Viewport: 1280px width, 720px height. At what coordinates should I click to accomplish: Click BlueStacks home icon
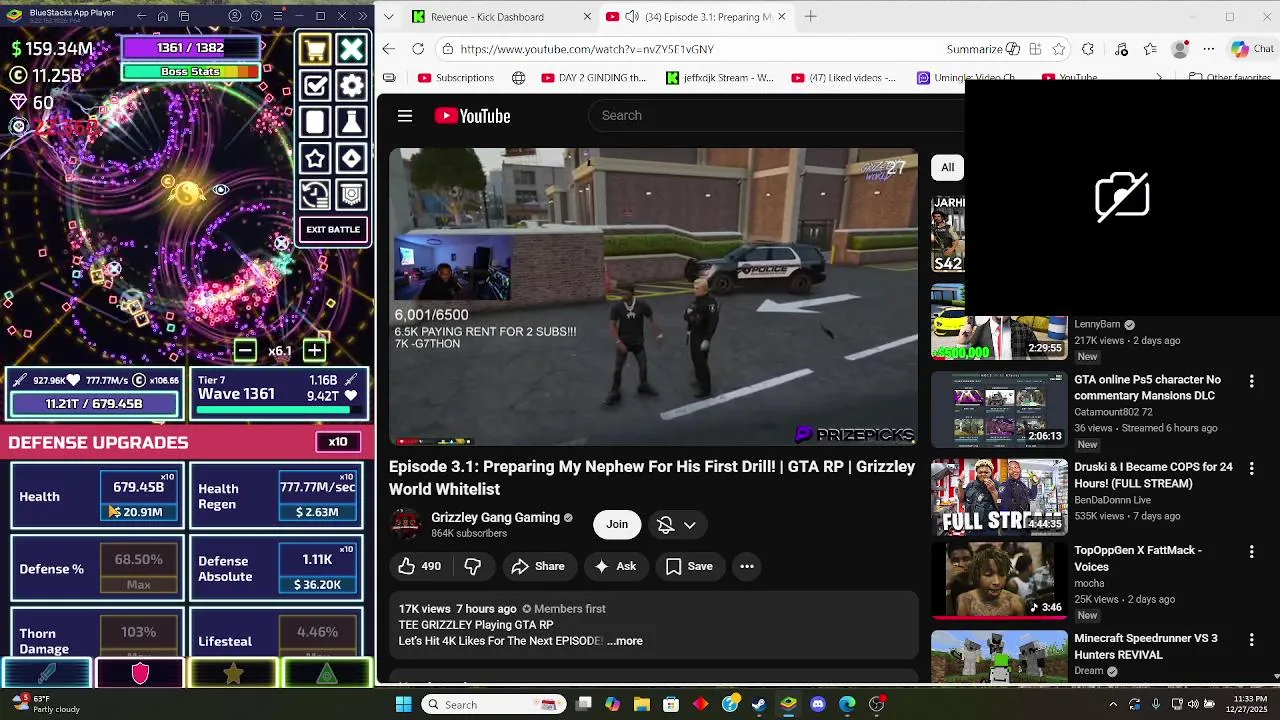pos(162,16)
